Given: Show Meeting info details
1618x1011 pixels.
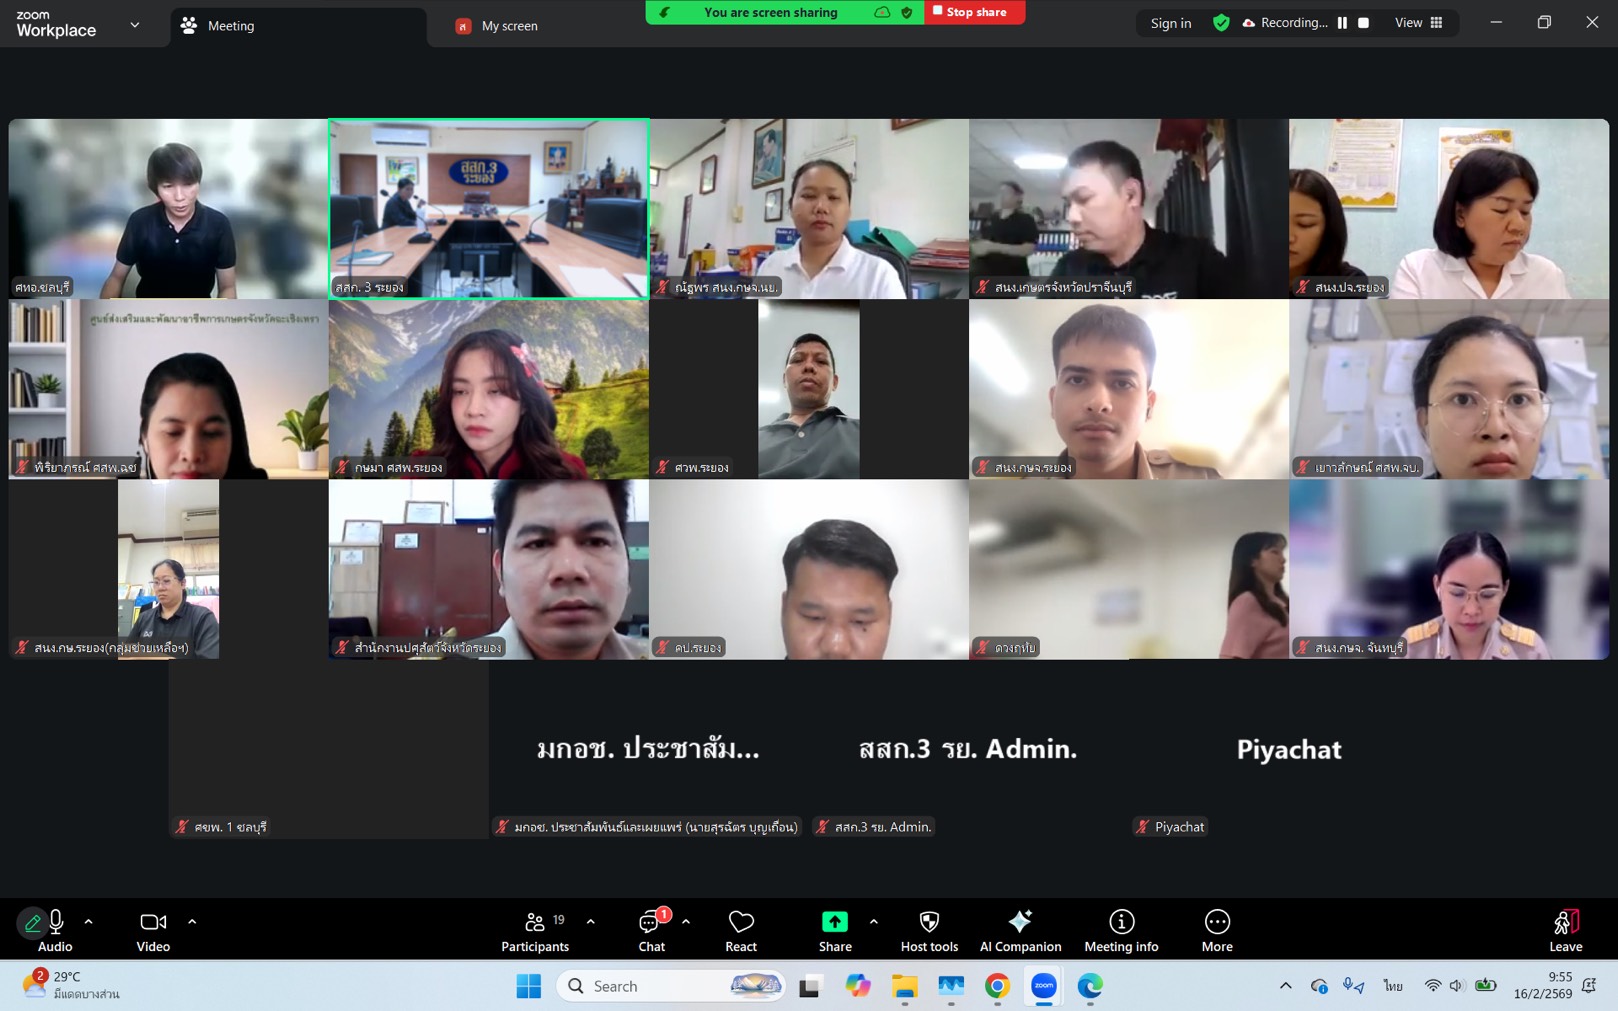Looking at the screenshot, I should (1121, 930).
